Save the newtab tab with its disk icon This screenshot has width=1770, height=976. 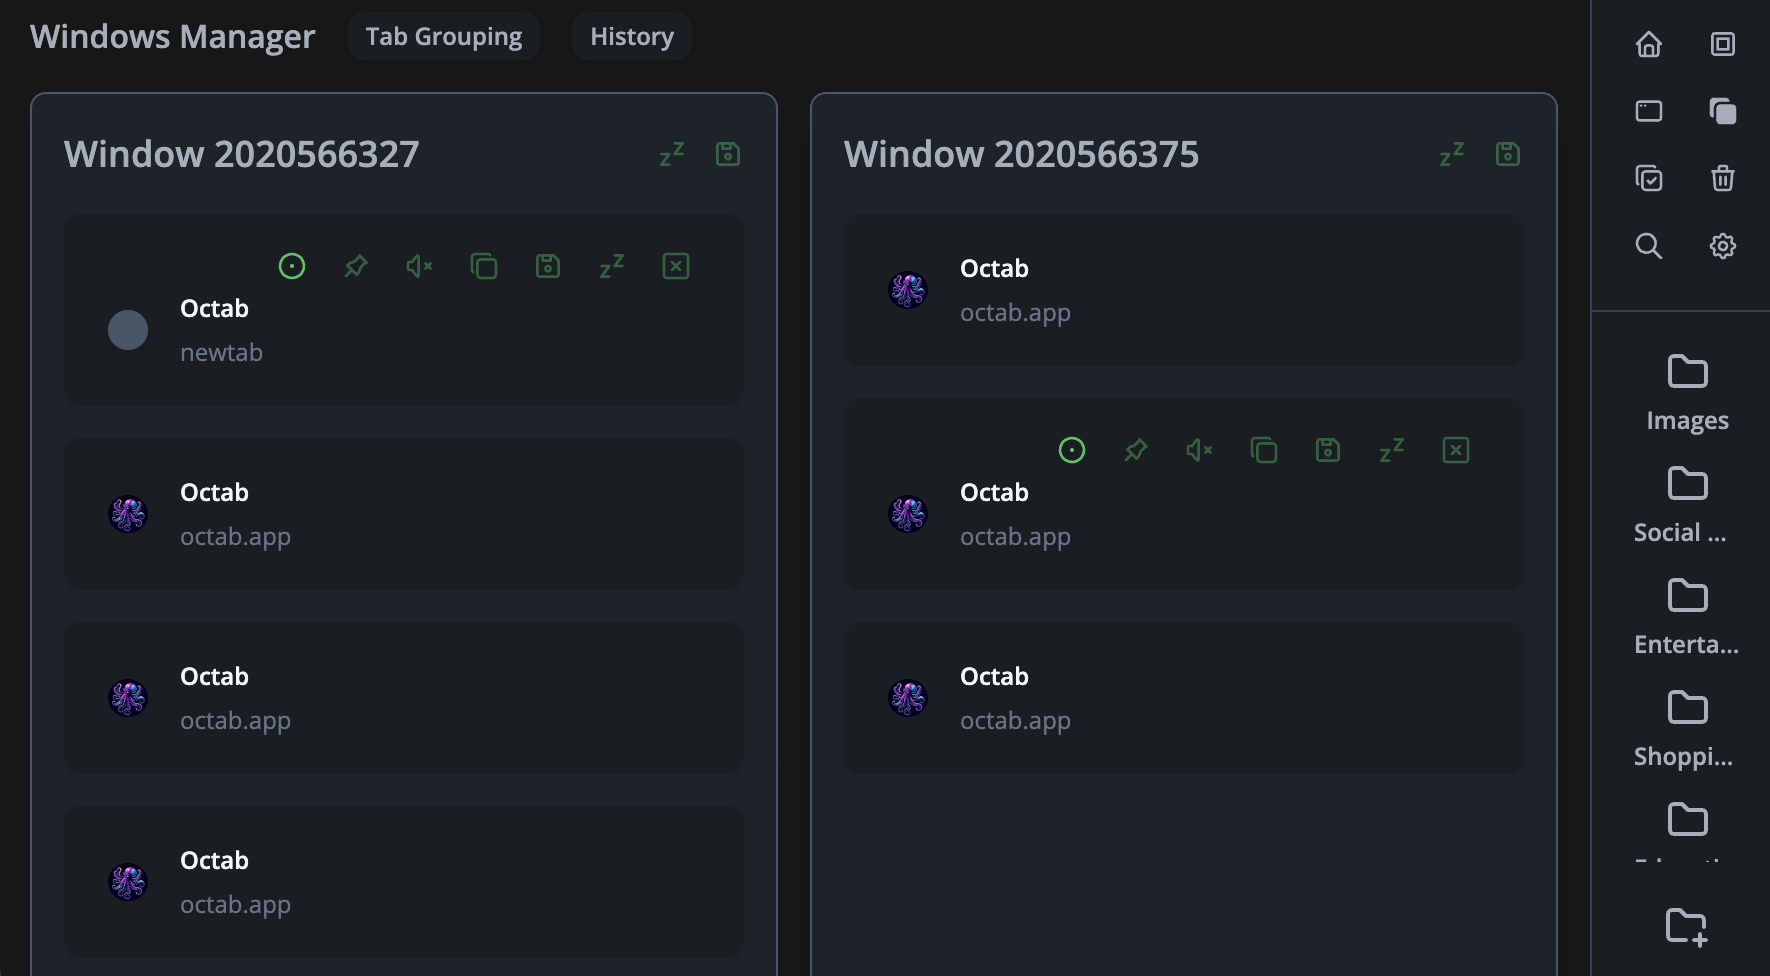pyautogui.click(x=548, y=266)
